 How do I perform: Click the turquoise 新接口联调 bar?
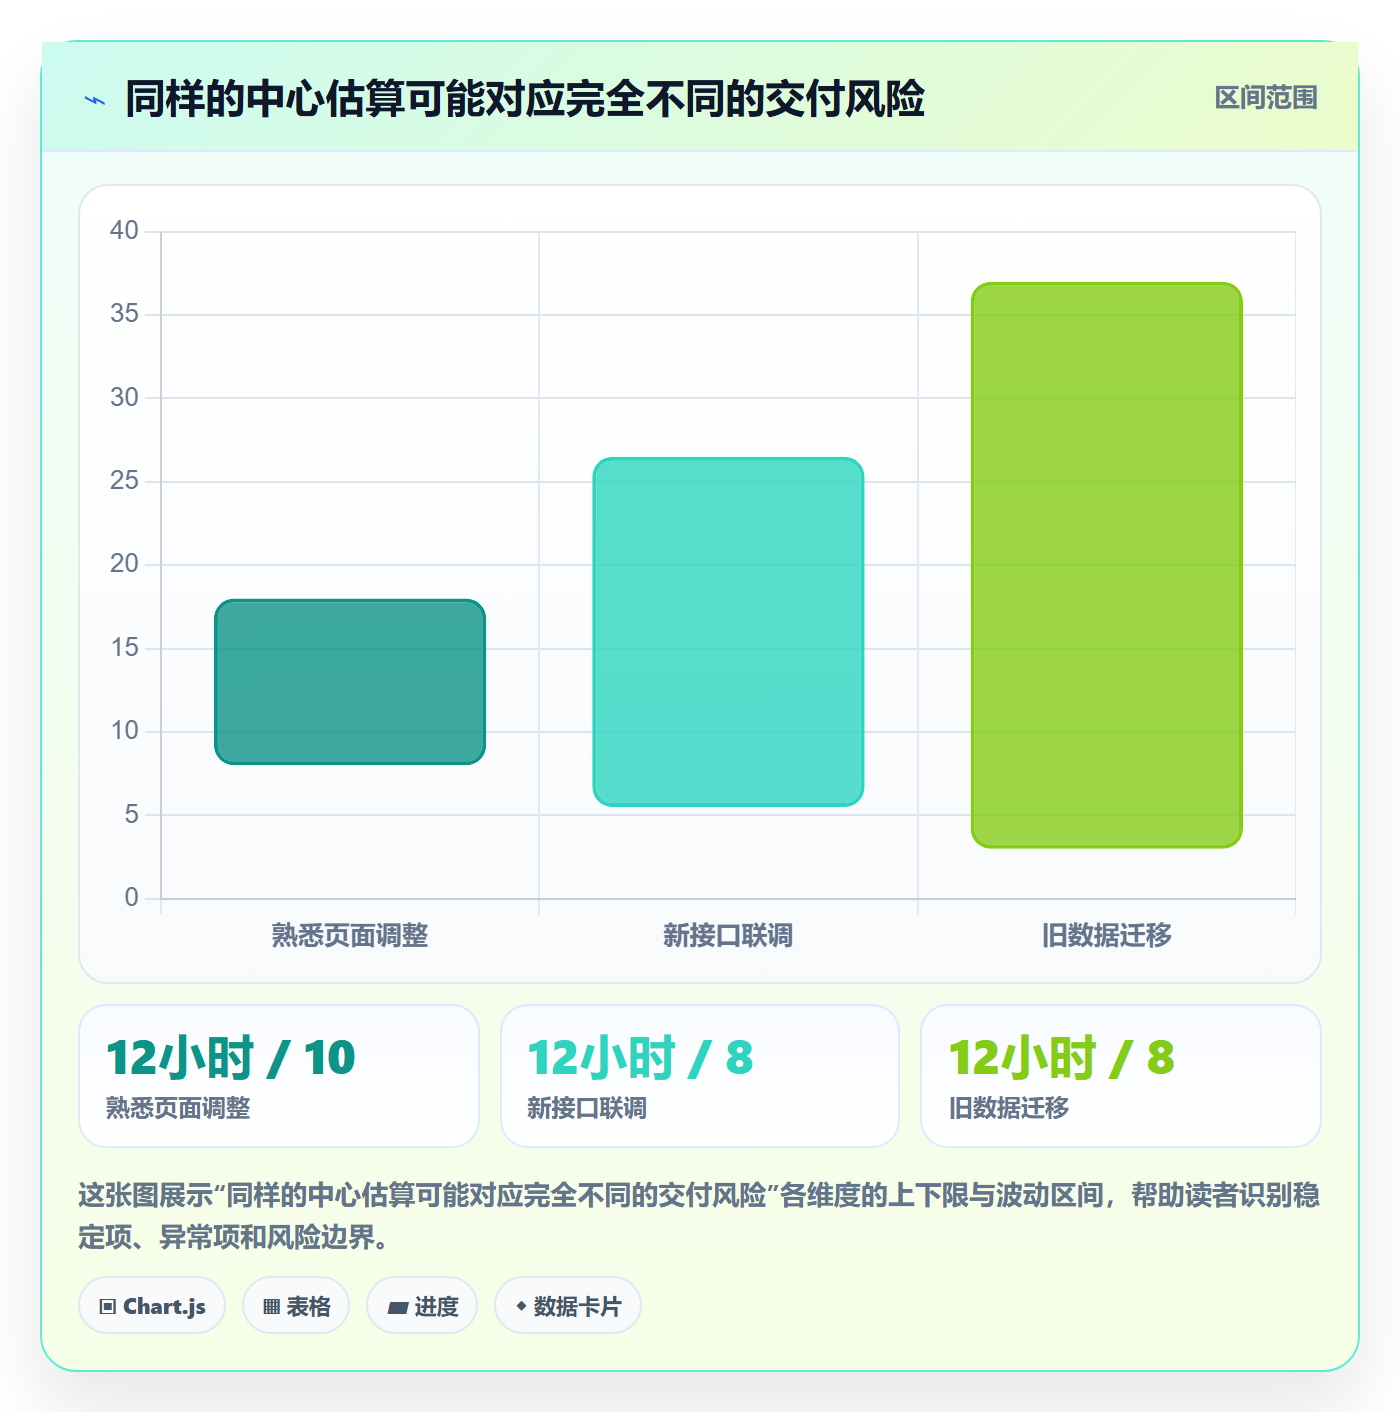pyautogui.click(x=728, y=632)
